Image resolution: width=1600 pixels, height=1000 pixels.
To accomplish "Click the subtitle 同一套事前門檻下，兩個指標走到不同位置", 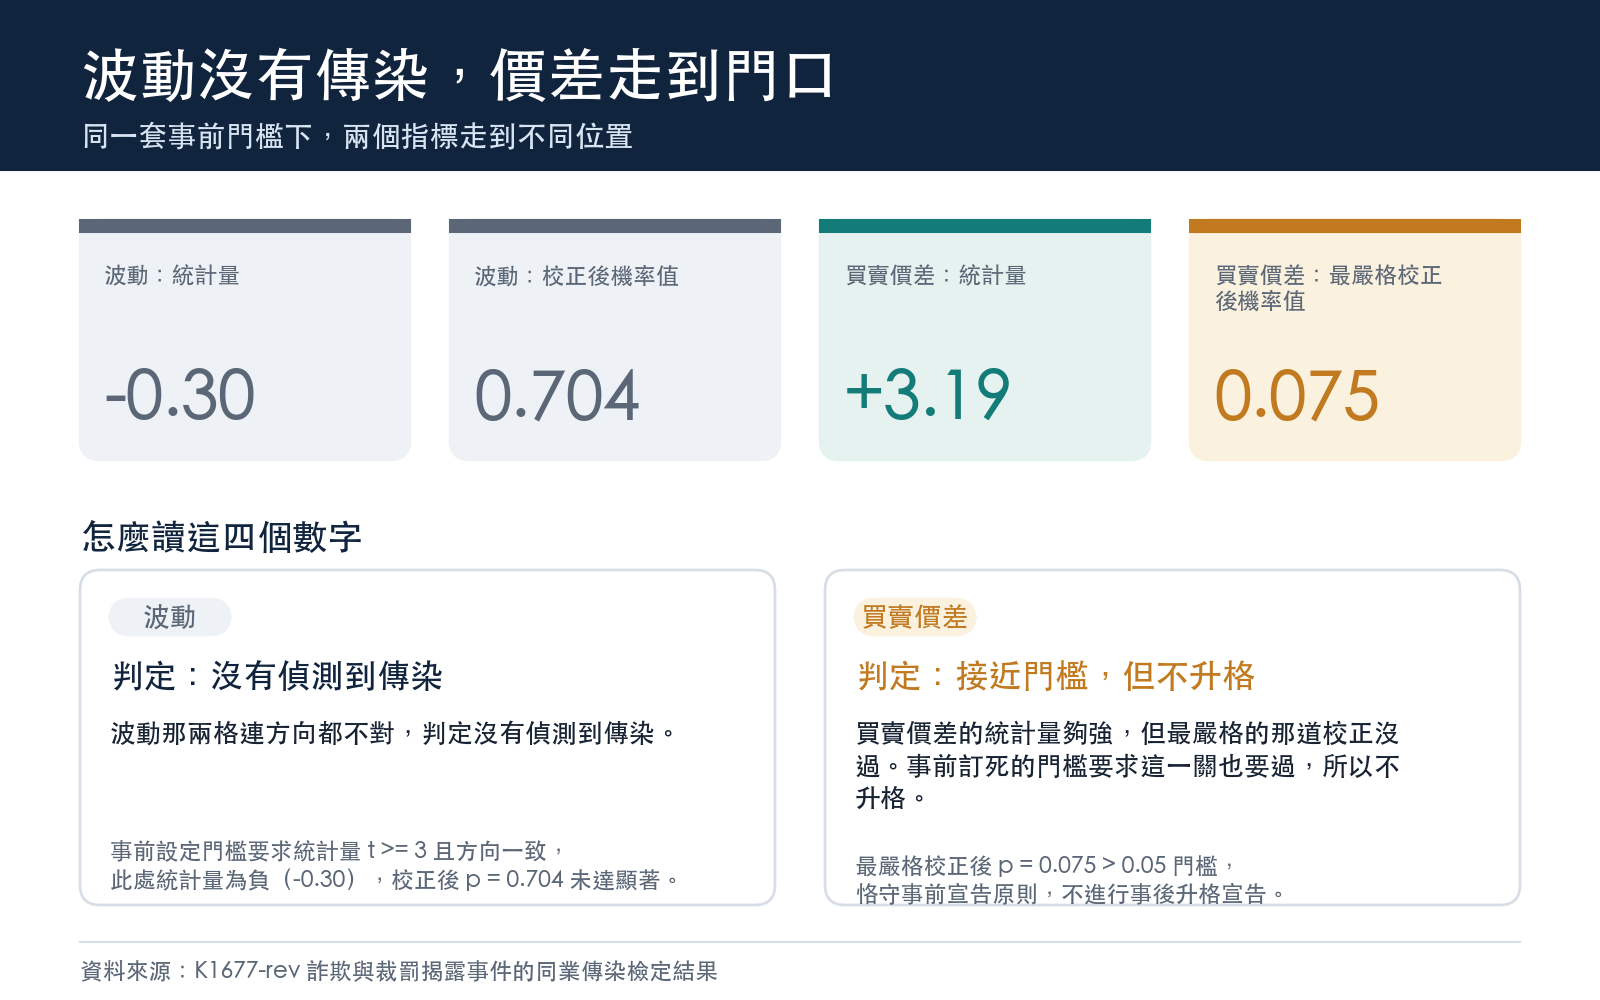I will (357, 136).
